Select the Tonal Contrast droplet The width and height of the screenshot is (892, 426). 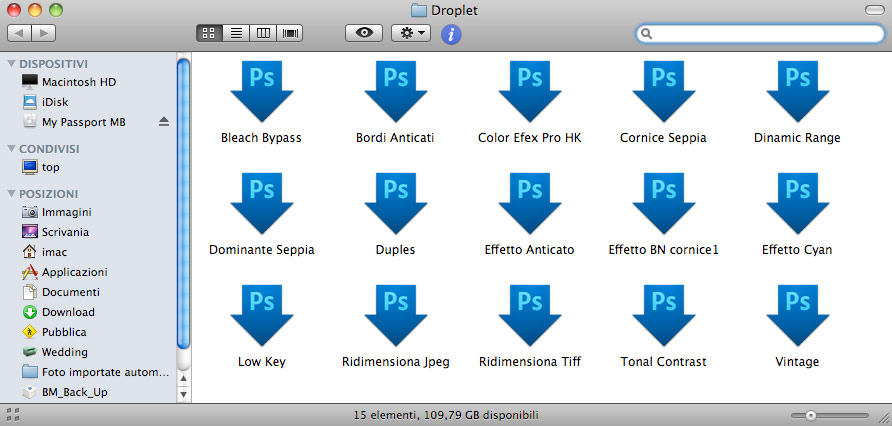(663, 316)
